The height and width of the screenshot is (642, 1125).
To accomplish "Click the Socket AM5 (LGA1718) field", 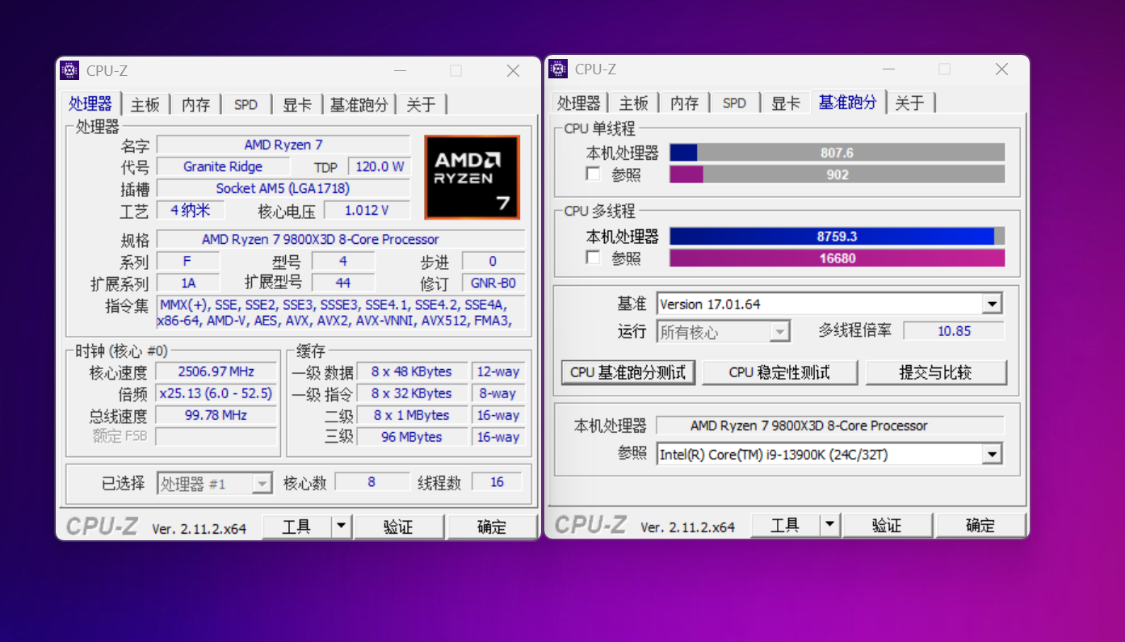I will pyautogui.click(x=283, y=189).
